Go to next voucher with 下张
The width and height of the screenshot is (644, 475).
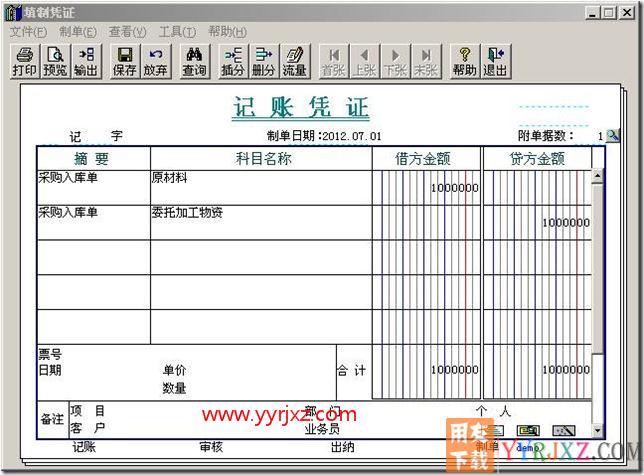(395, 62)
